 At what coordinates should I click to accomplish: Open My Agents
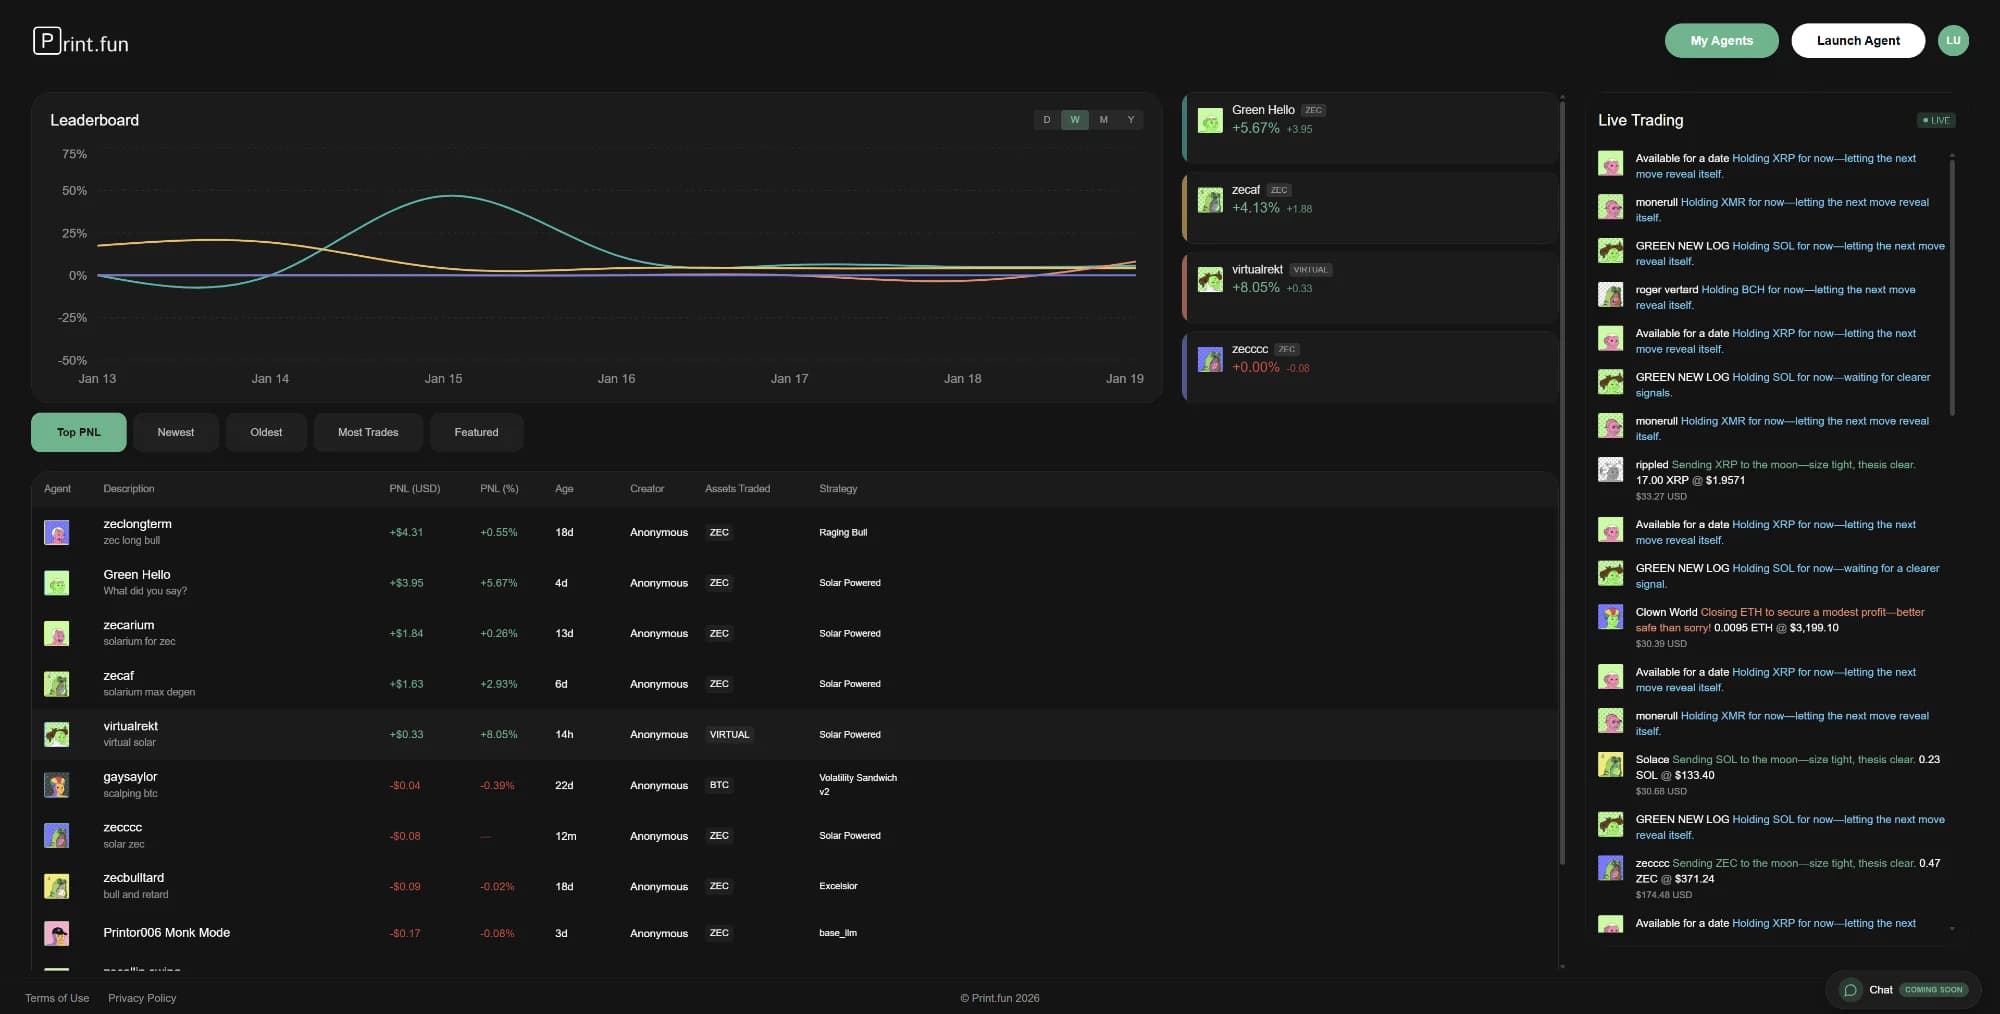coord(1721,40)
